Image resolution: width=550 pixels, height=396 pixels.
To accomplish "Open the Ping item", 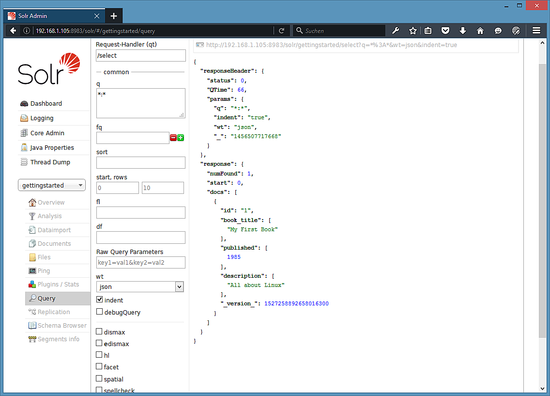I will click(x=39, y=271).
